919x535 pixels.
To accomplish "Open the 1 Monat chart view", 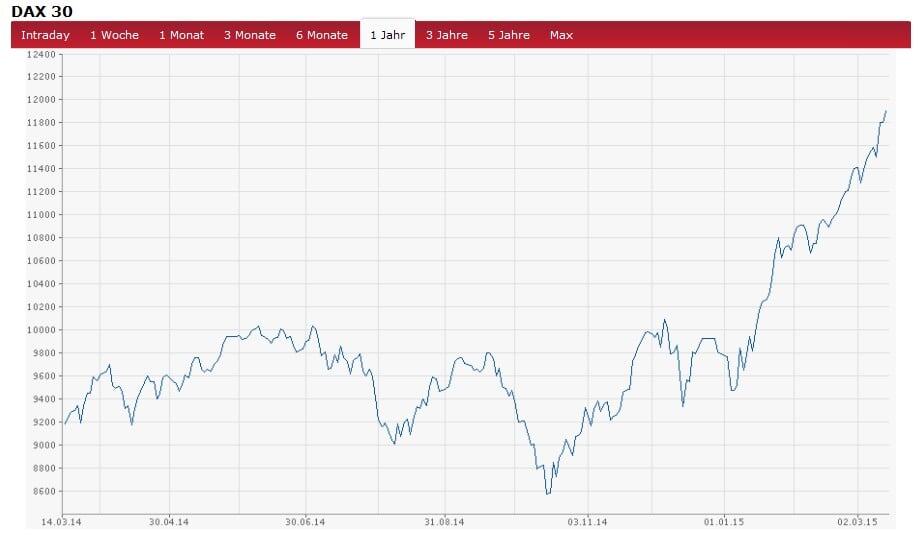I will point(181,35).
